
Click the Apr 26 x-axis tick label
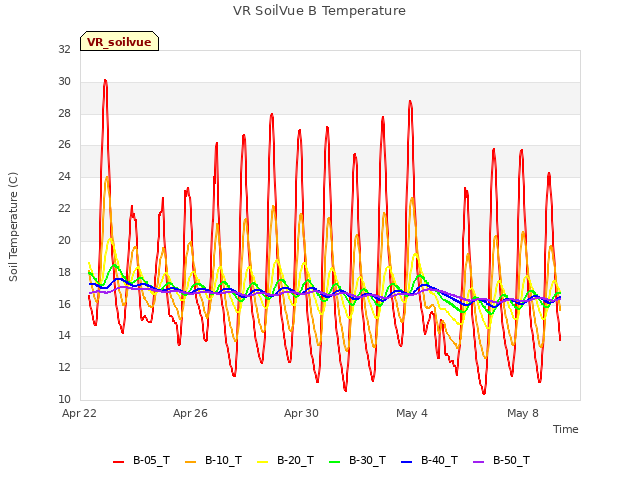[190, 413]
